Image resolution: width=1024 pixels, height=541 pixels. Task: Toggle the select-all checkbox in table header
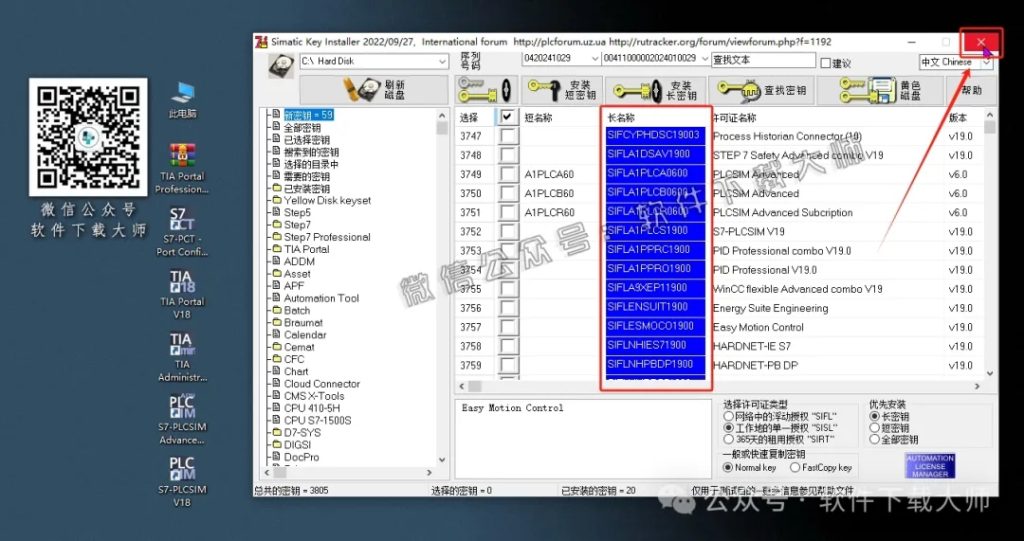click(x=507, y=118)
